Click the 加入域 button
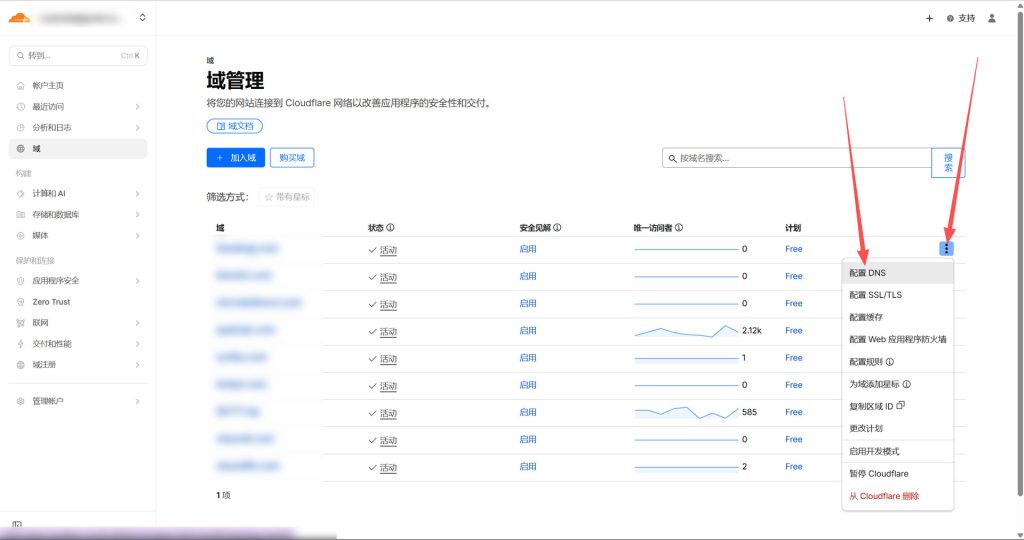1024x540 pixels. (235, 157)
